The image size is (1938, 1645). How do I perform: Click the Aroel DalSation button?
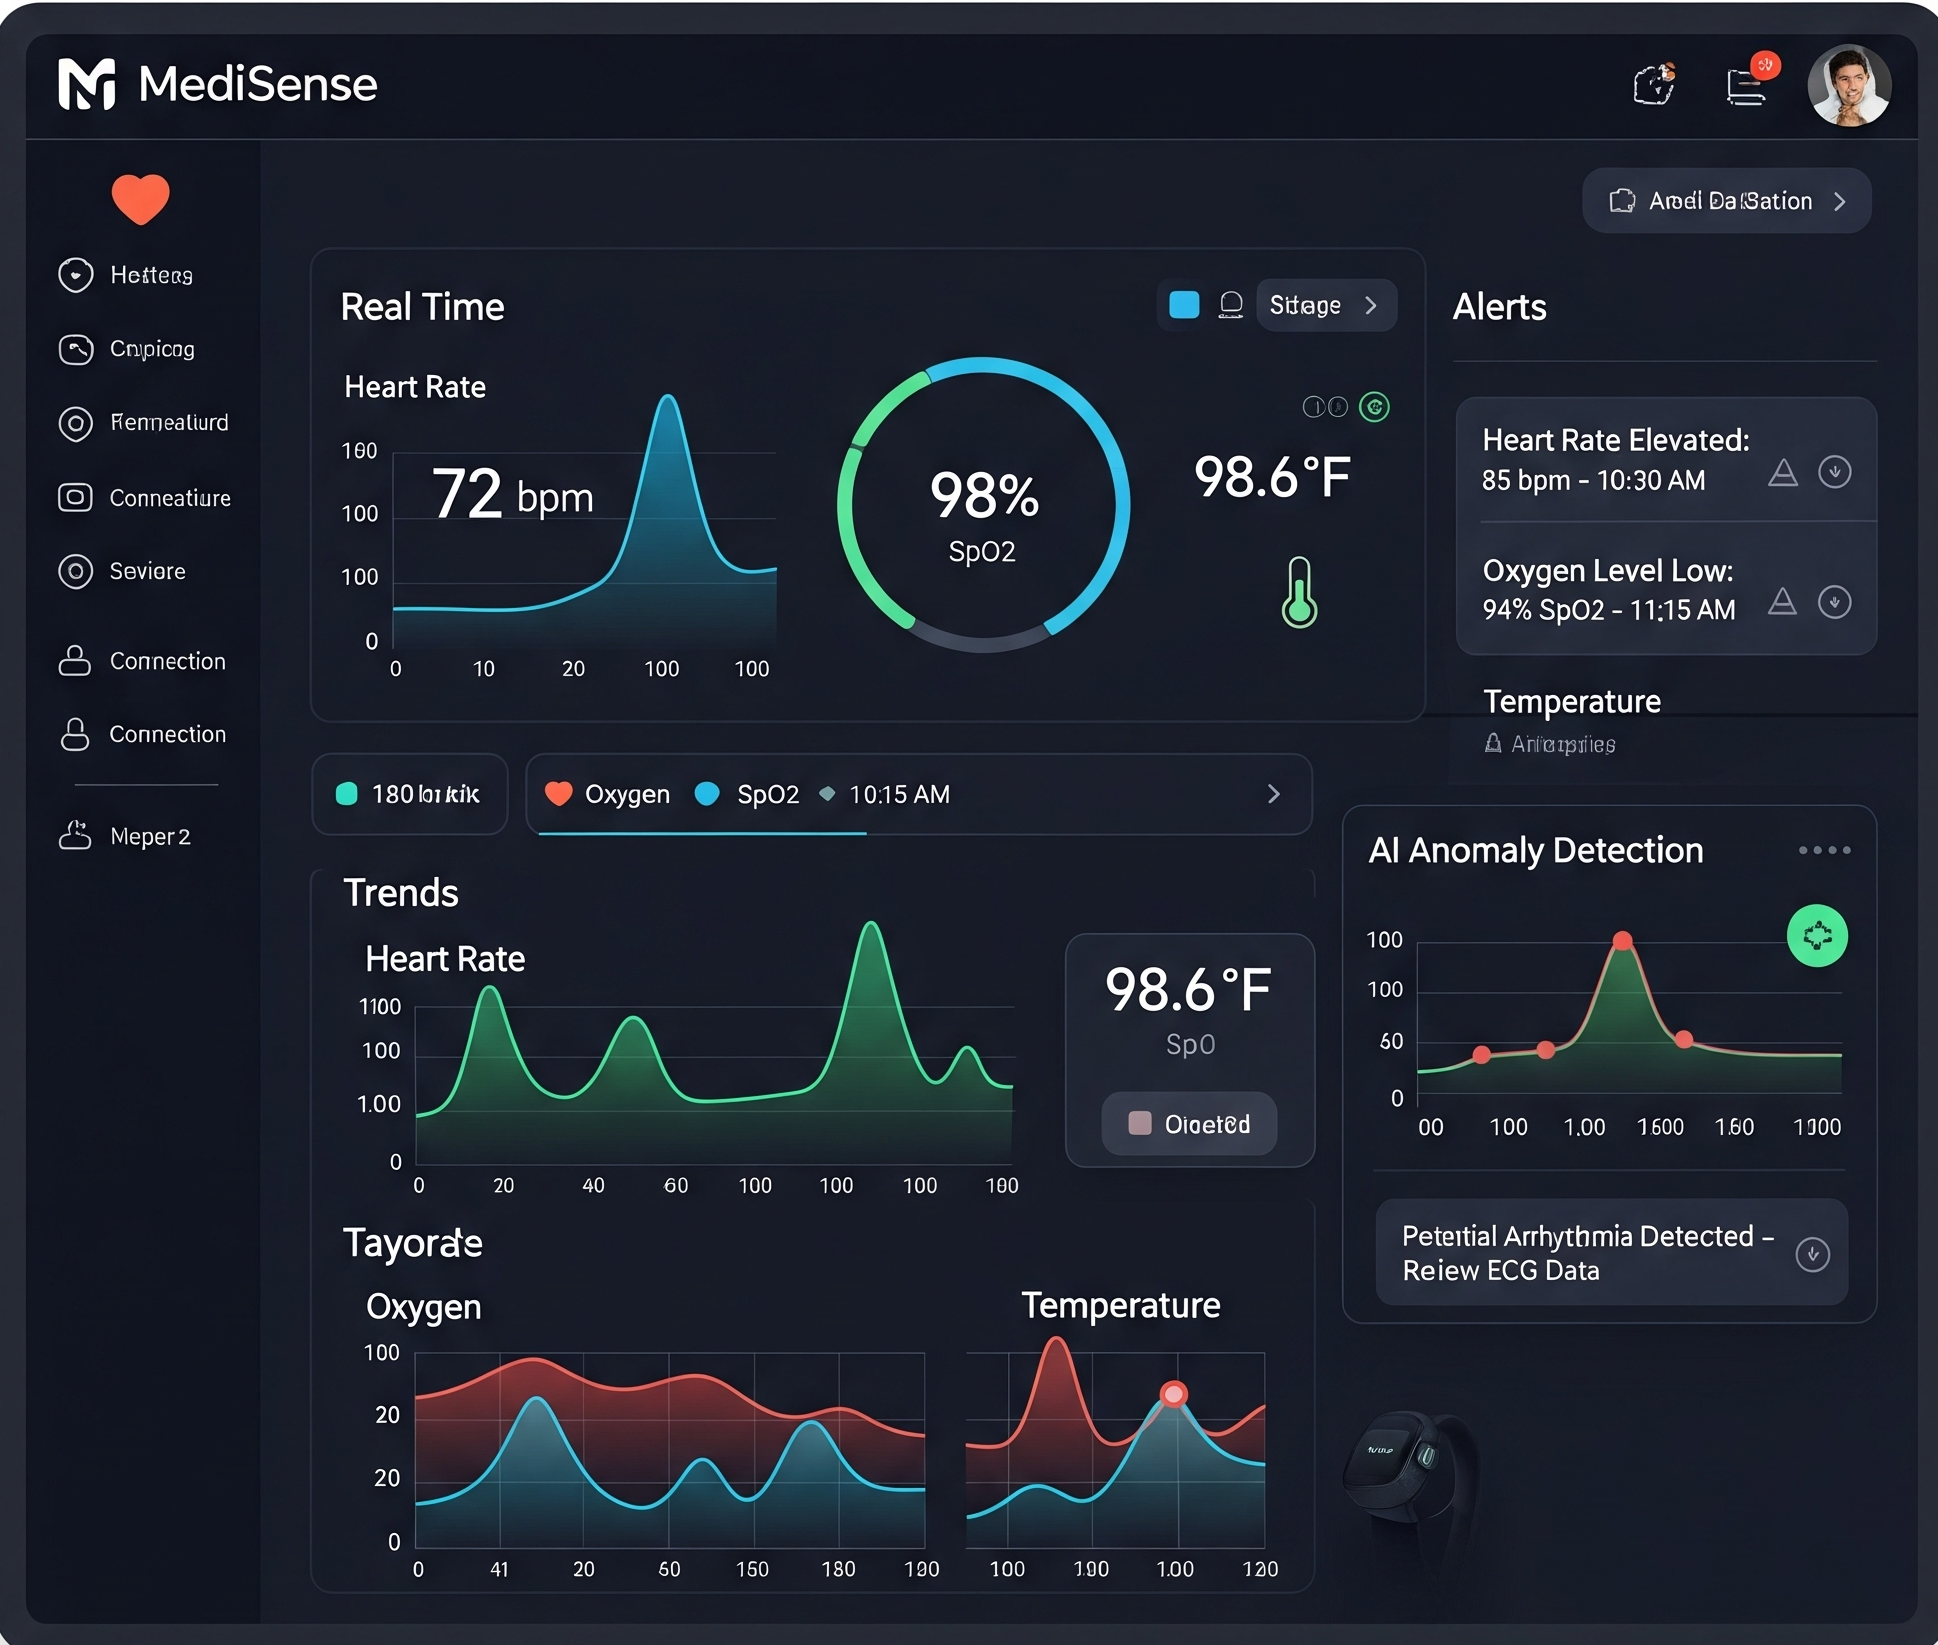click(x=1726, y=201)
